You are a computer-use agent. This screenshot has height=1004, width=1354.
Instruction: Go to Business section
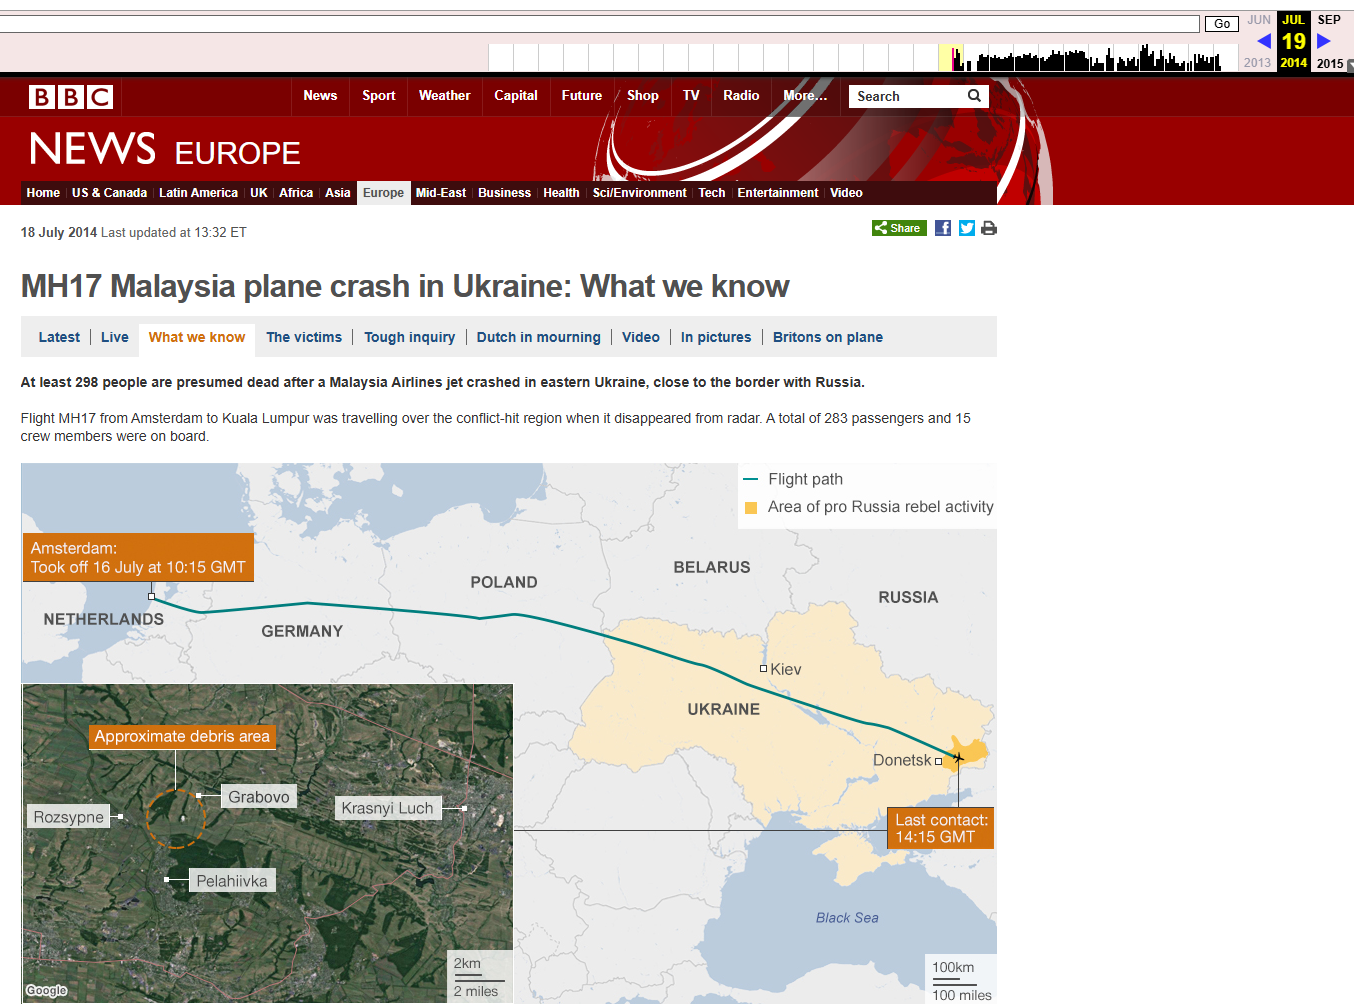click(x=504, y=193)
